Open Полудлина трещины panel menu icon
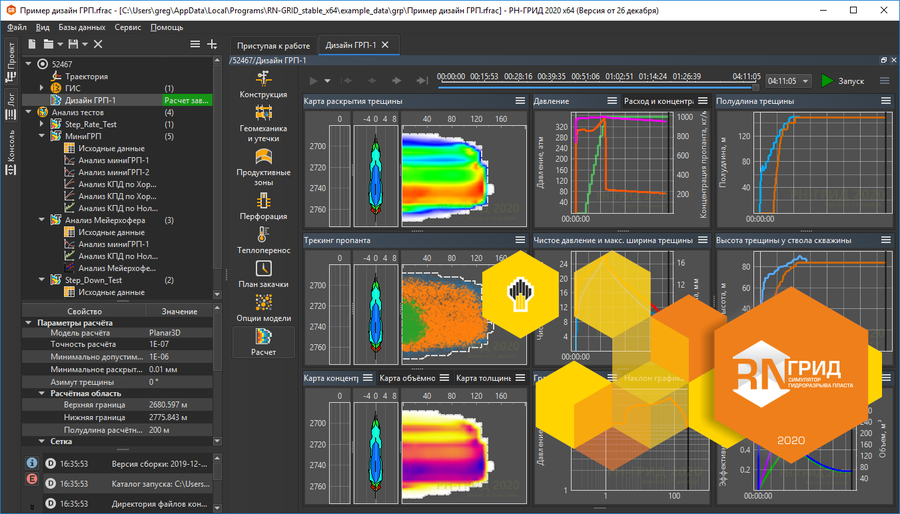 tap(886, 101)
